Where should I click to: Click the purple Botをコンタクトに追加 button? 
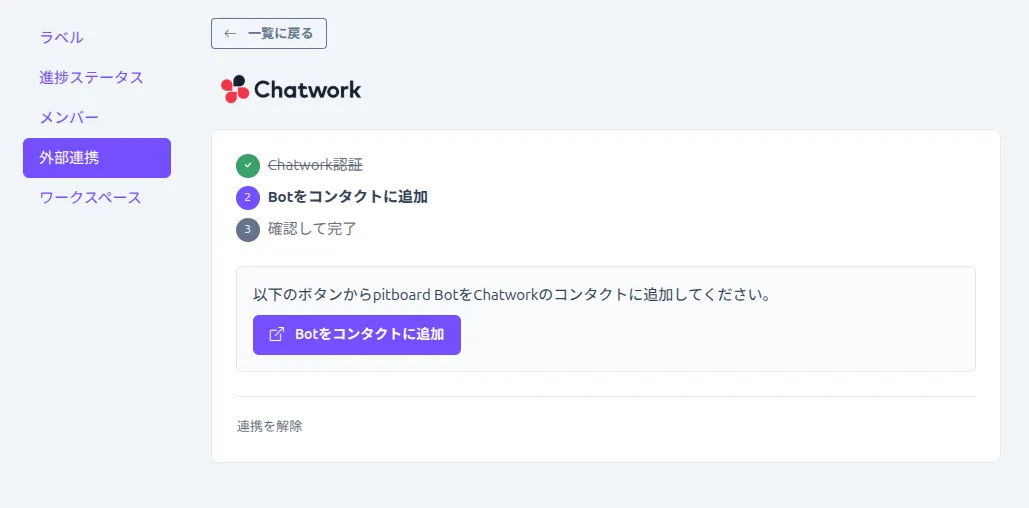357,335
